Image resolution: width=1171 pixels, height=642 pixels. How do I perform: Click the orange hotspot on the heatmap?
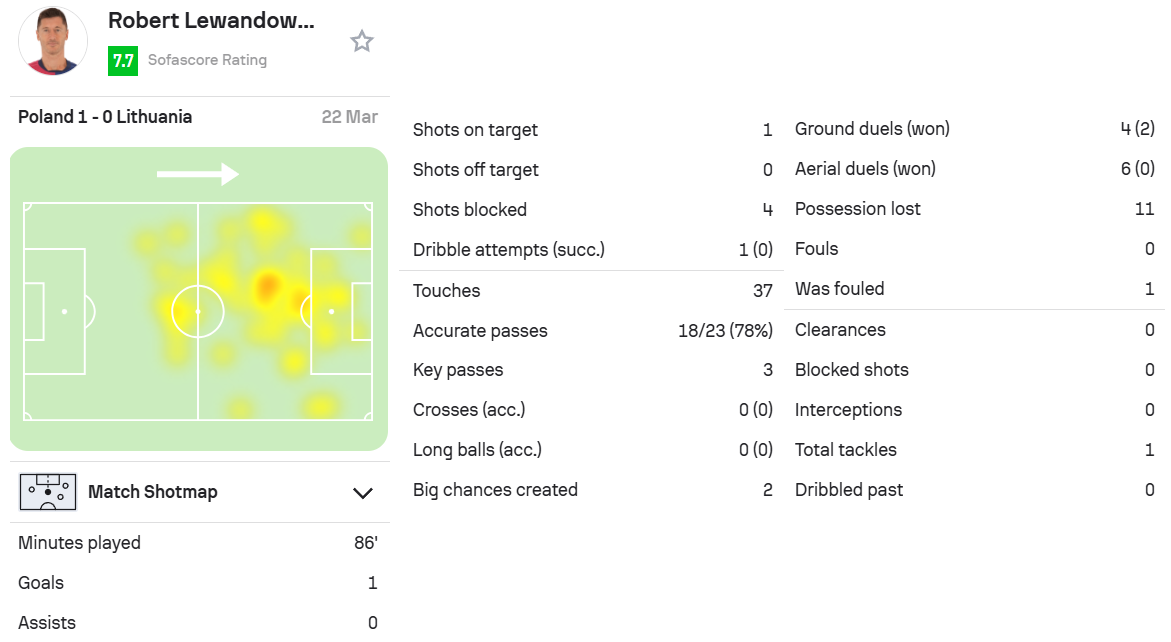pos(267,287)
